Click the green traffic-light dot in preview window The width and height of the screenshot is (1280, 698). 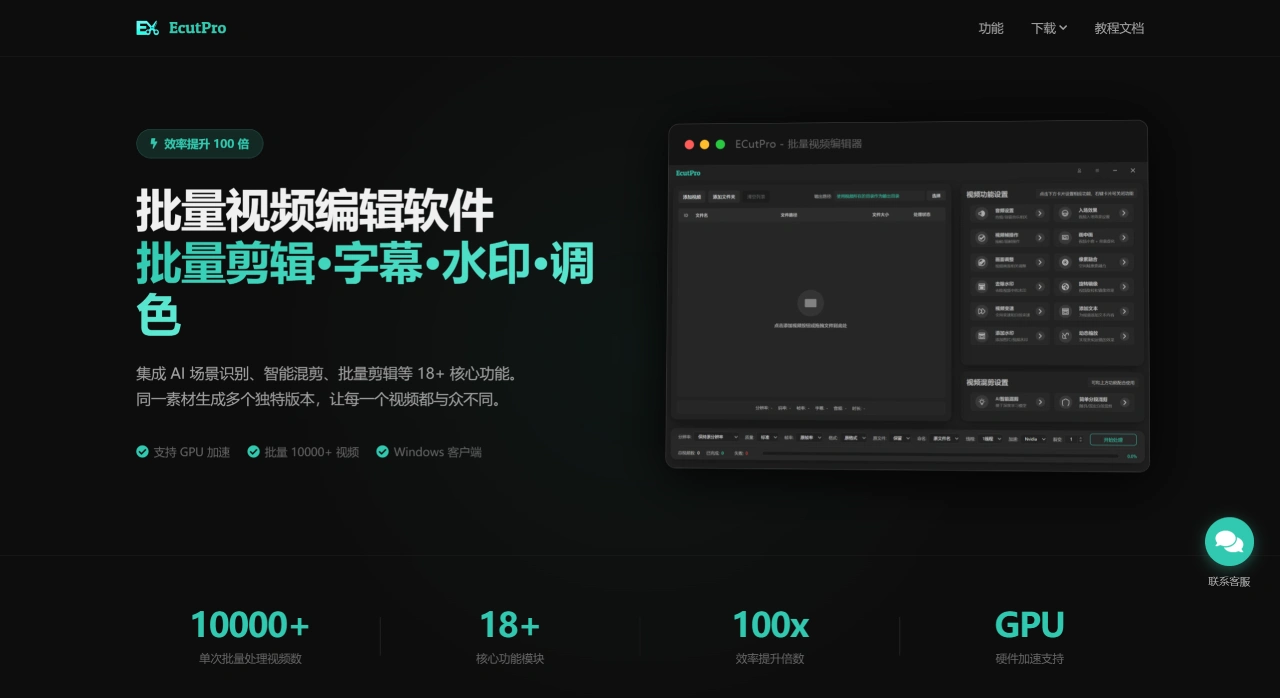click(x=720, y=145)
